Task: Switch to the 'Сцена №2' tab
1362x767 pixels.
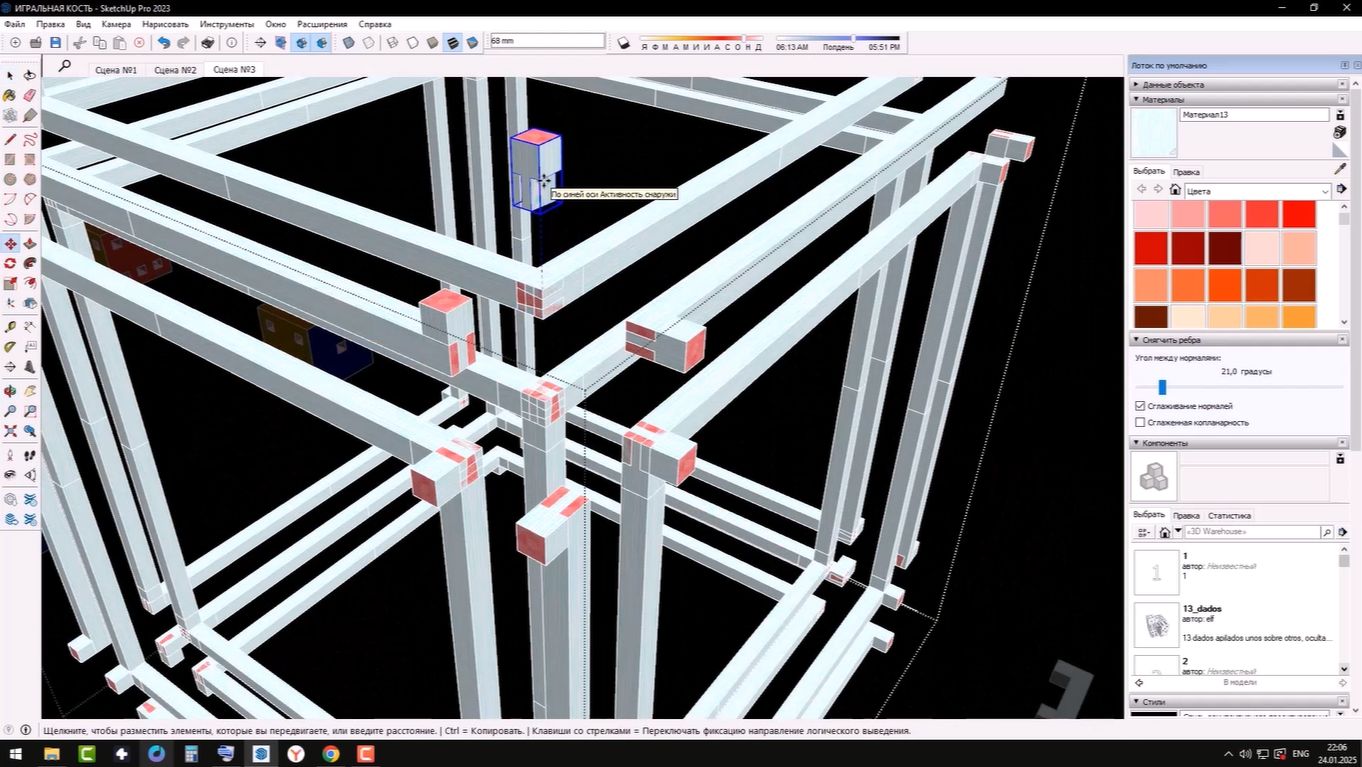Action: point(174,70)
